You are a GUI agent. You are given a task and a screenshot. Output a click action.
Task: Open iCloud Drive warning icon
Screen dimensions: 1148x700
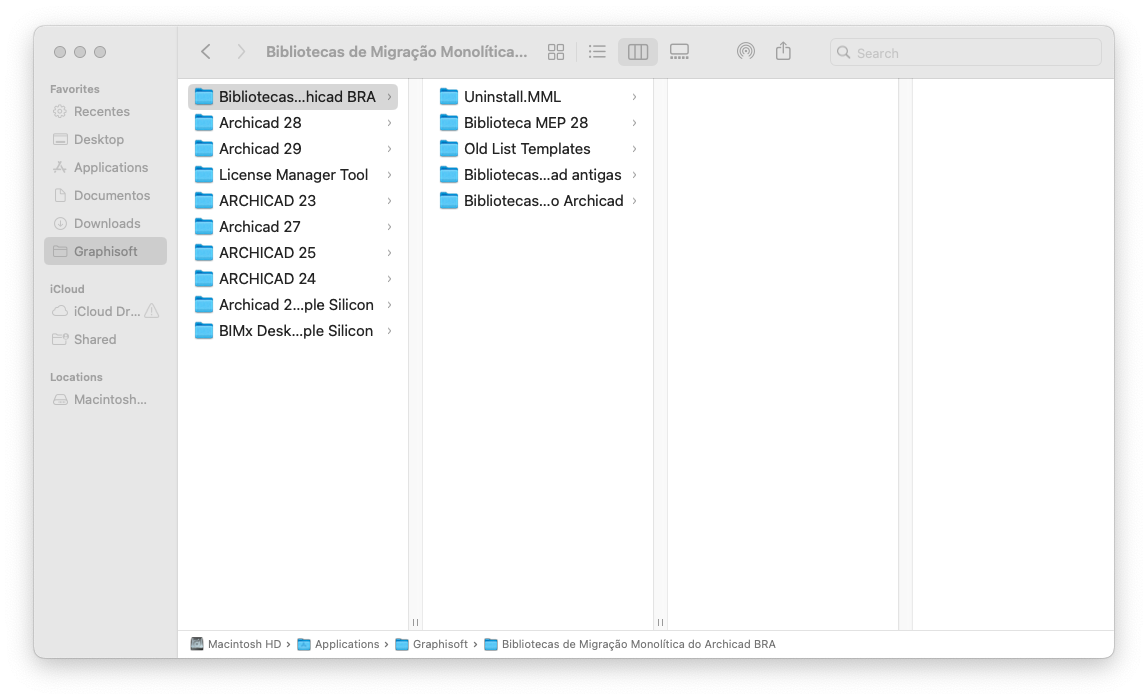152,311
